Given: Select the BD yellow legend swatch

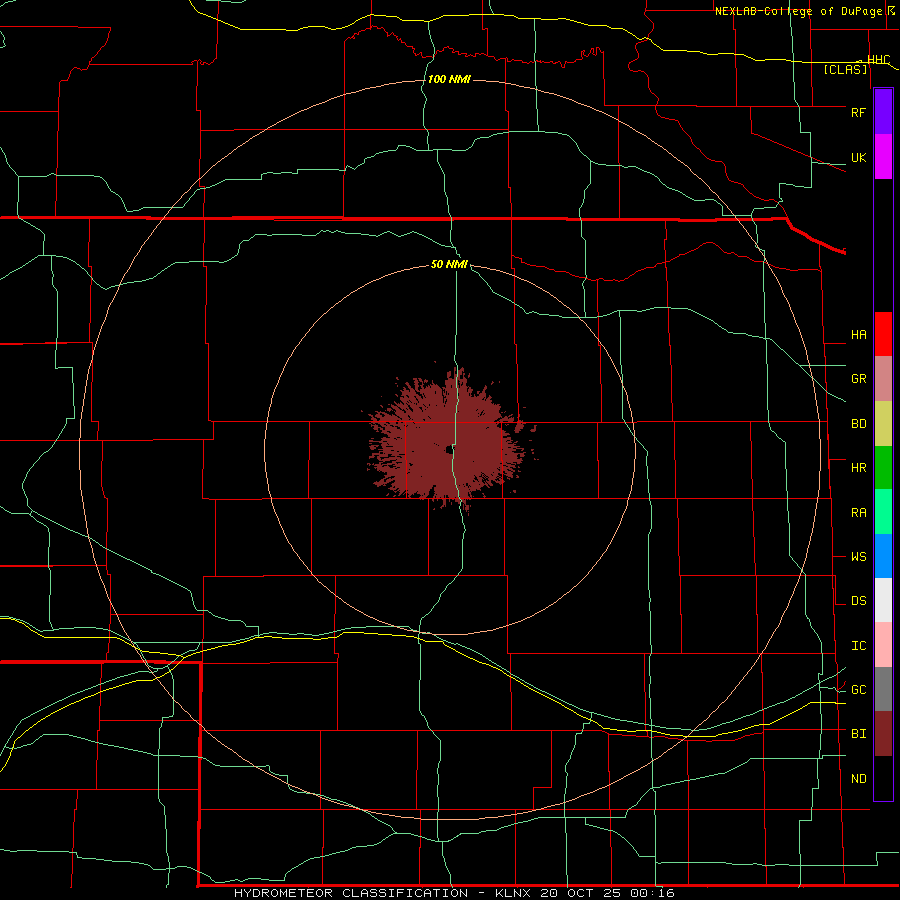Looking at the screenshot, I should coord(883,424).
